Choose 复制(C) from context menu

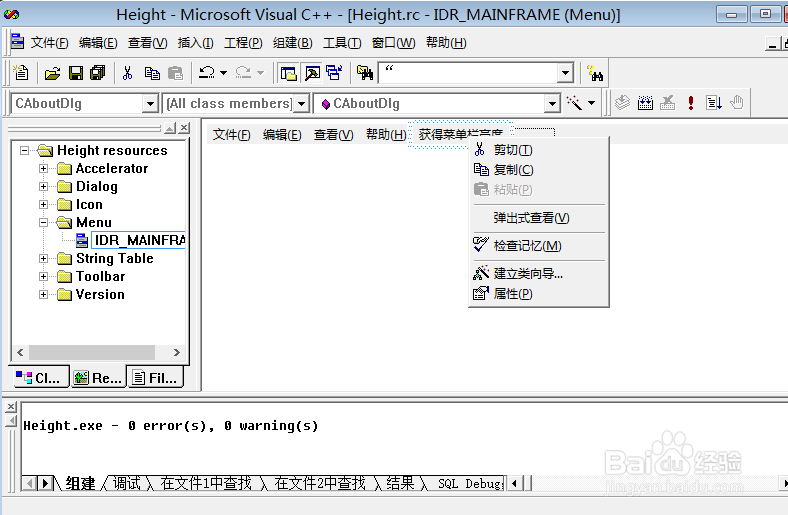pos(539,170)
